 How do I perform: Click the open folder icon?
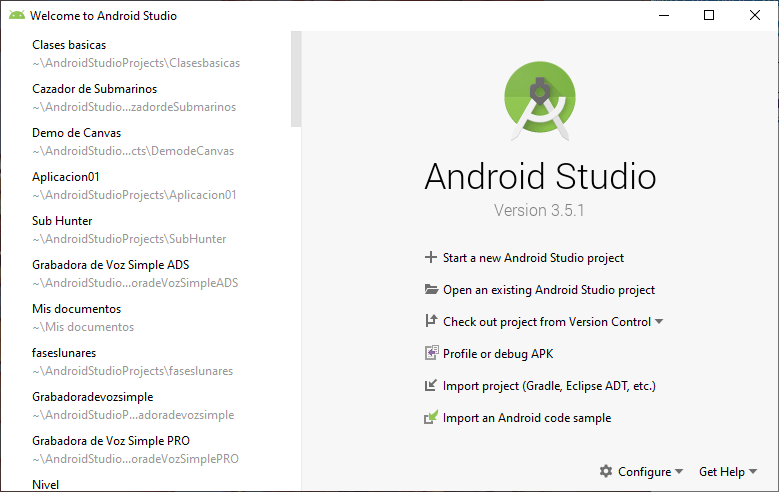click(x=431, y=290)
